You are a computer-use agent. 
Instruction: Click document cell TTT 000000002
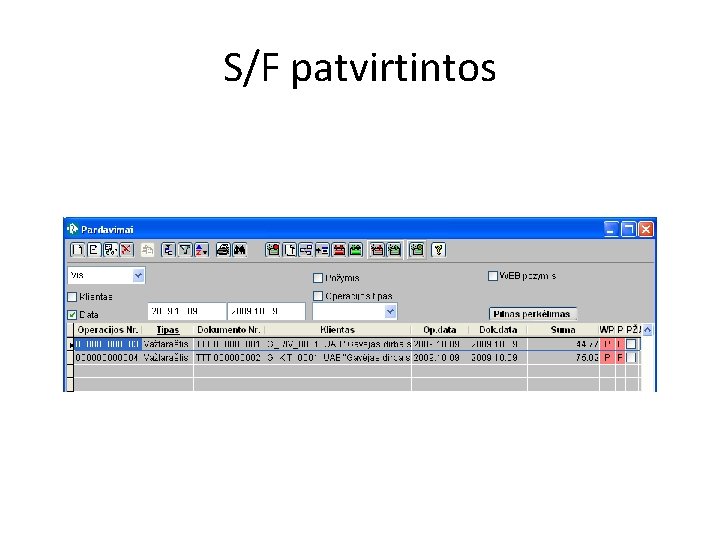pos(229,358)
